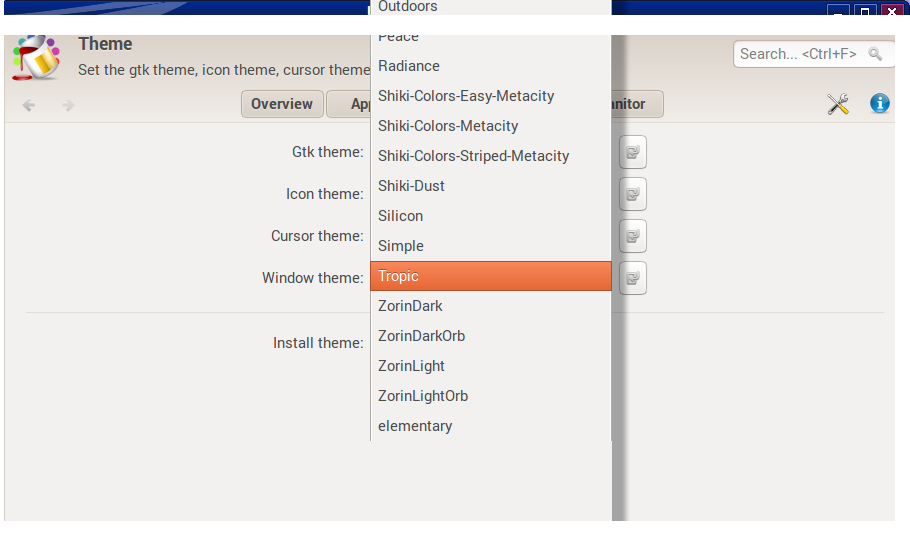The image size is (910, 536).
Task: Select the Shiki-Colors-Striped-Metacity entry
Action: [490, 156]
